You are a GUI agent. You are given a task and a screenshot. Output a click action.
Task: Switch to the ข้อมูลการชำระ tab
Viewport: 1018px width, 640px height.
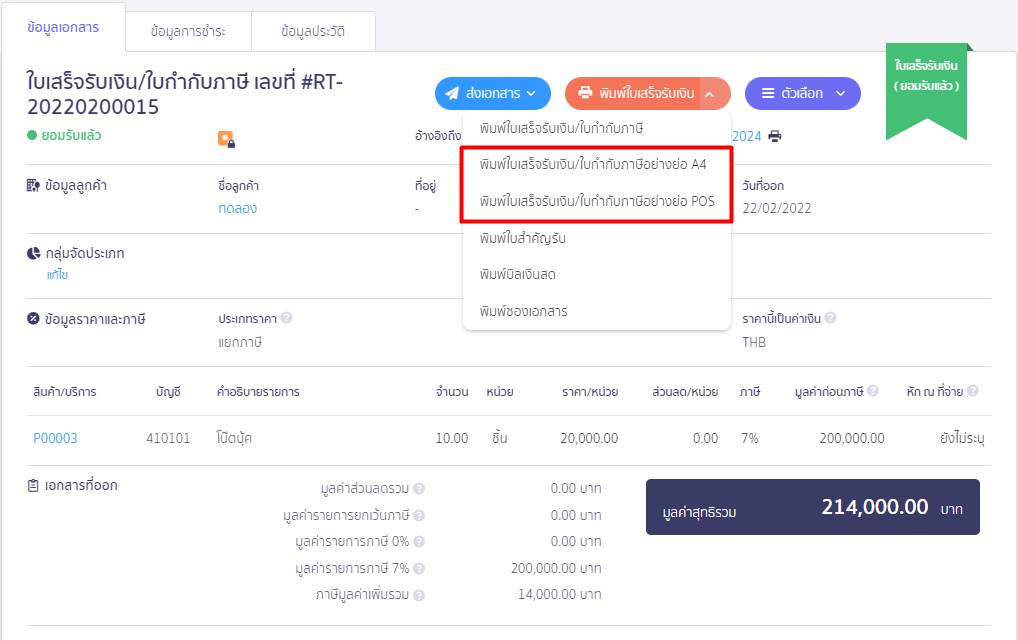[x=188, y=31]
